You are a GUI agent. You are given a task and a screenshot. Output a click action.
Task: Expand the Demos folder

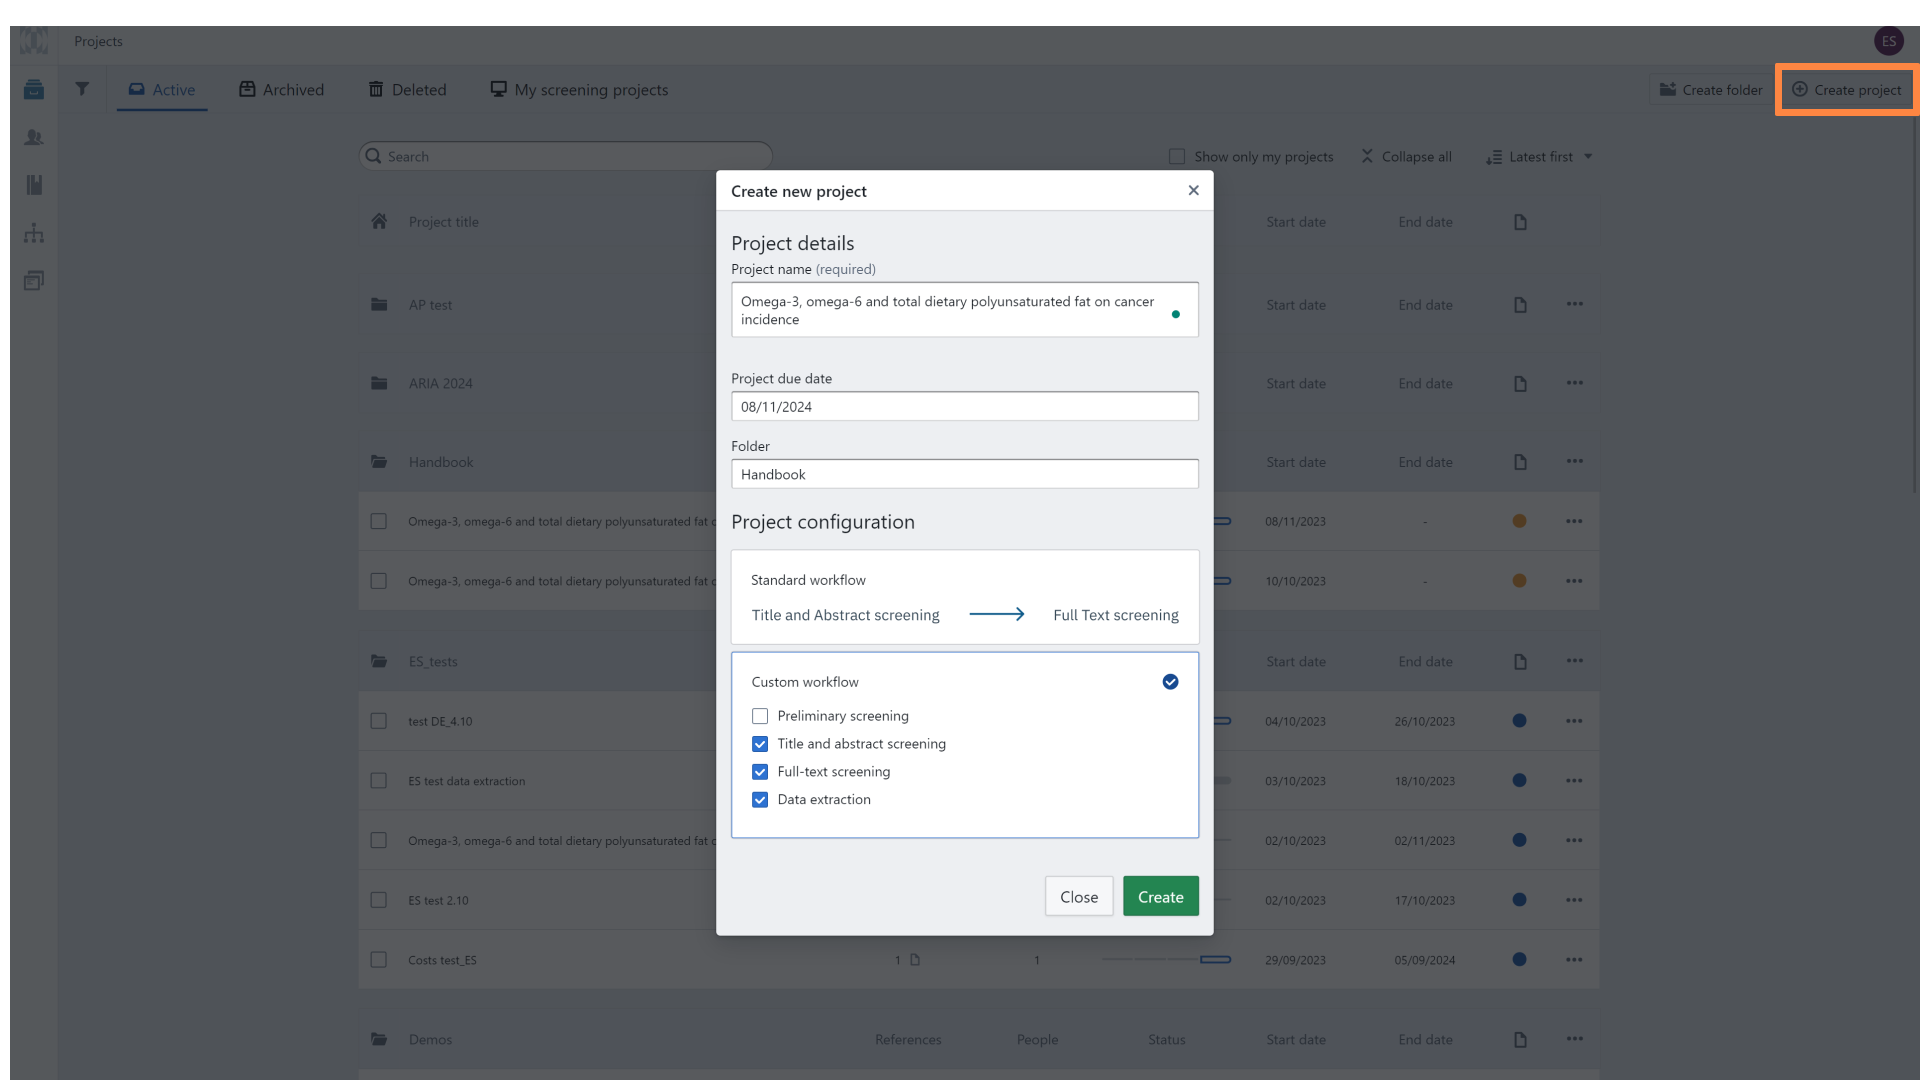tap(379, 1039)
